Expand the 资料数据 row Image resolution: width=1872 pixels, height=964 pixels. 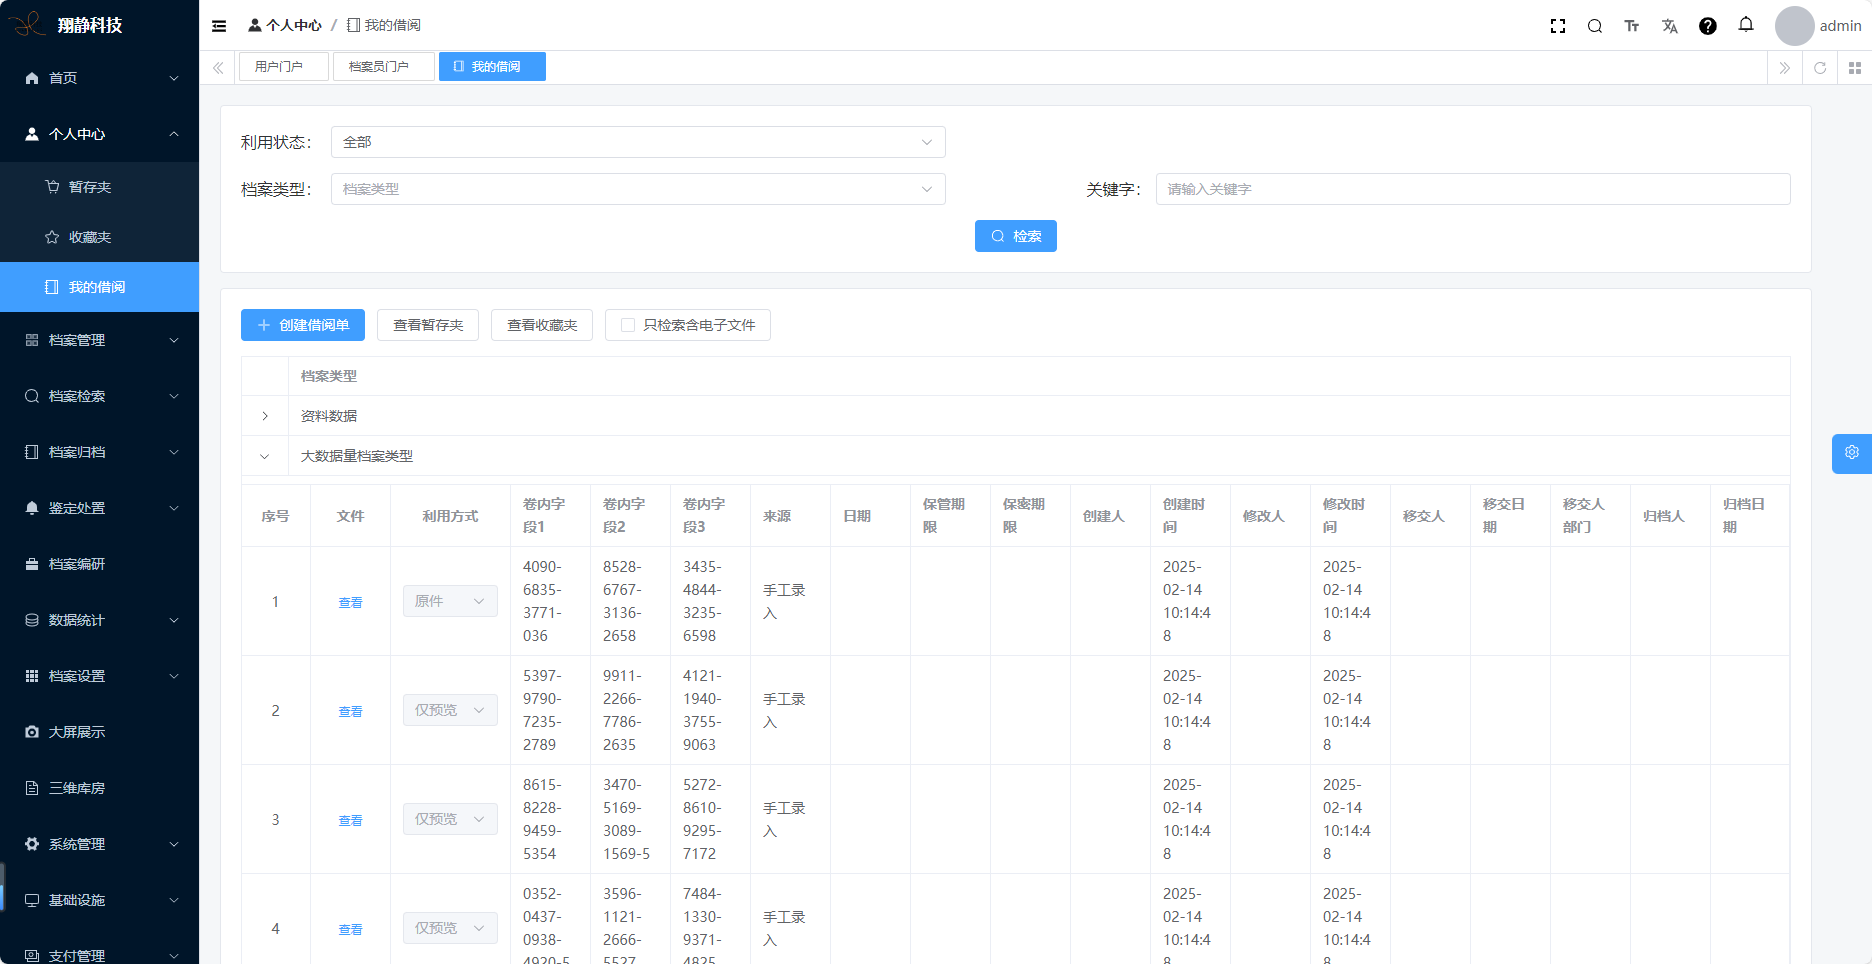coord(265,416)
